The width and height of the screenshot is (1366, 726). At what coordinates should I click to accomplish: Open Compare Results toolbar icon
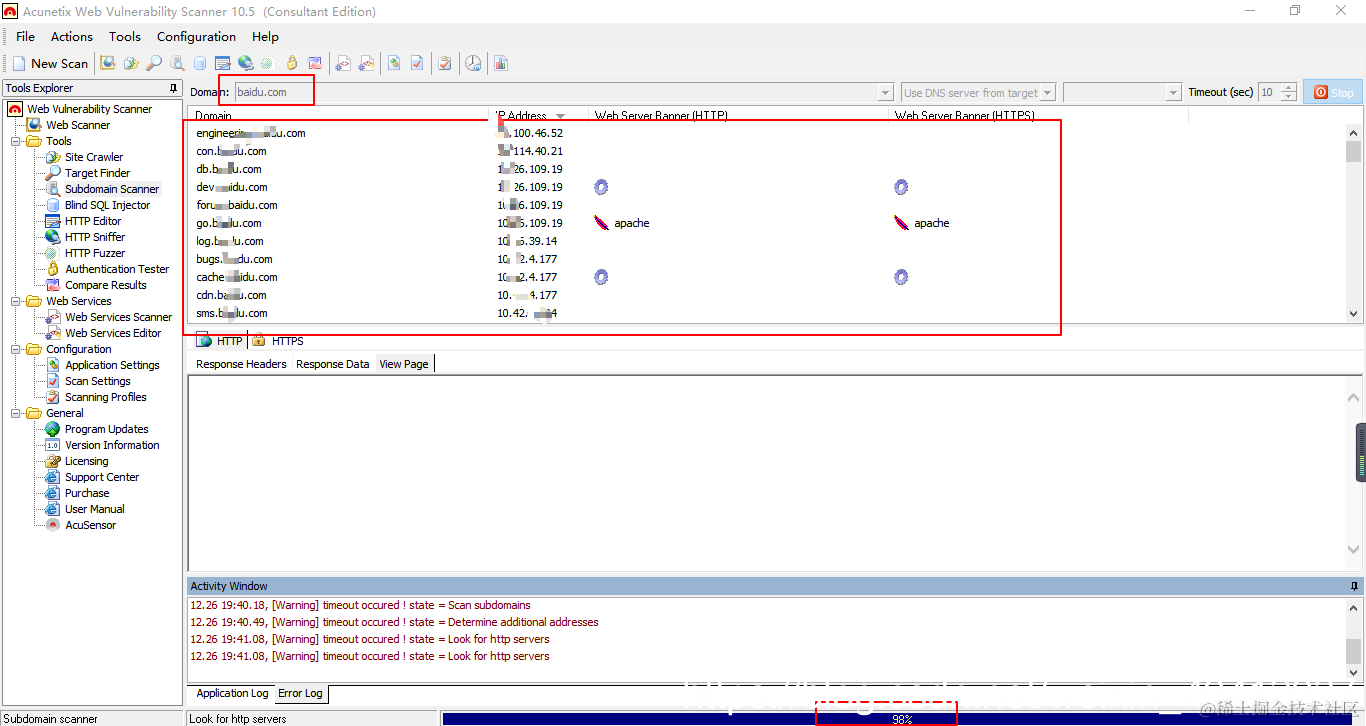pyautogui.click(x=315, y=63)
